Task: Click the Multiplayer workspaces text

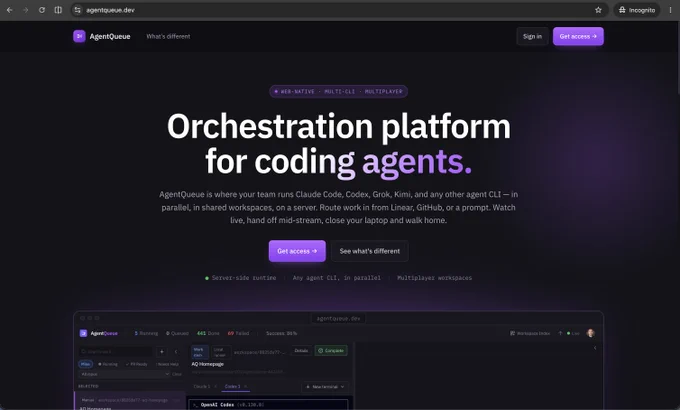Action: 435,278
